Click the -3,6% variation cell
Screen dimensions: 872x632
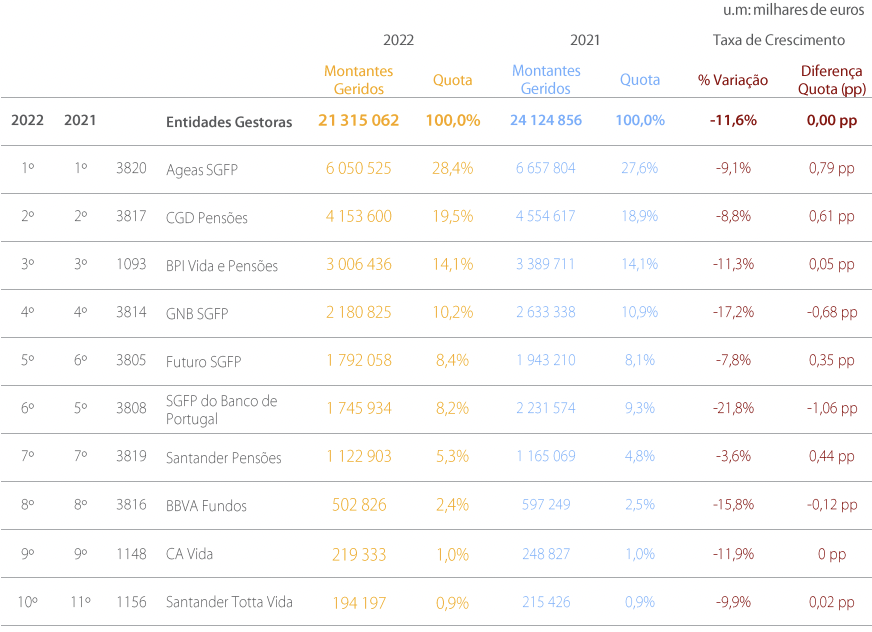[732, 456]
